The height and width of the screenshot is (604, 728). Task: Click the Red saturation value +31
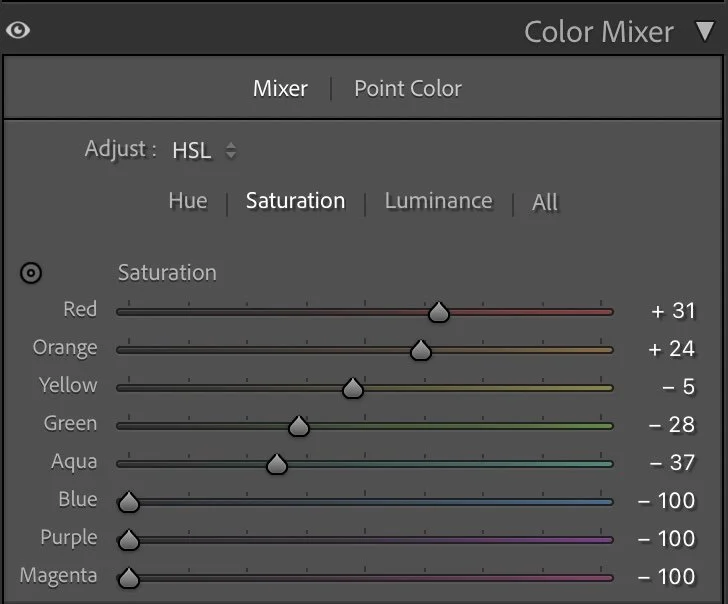(673, 311)
